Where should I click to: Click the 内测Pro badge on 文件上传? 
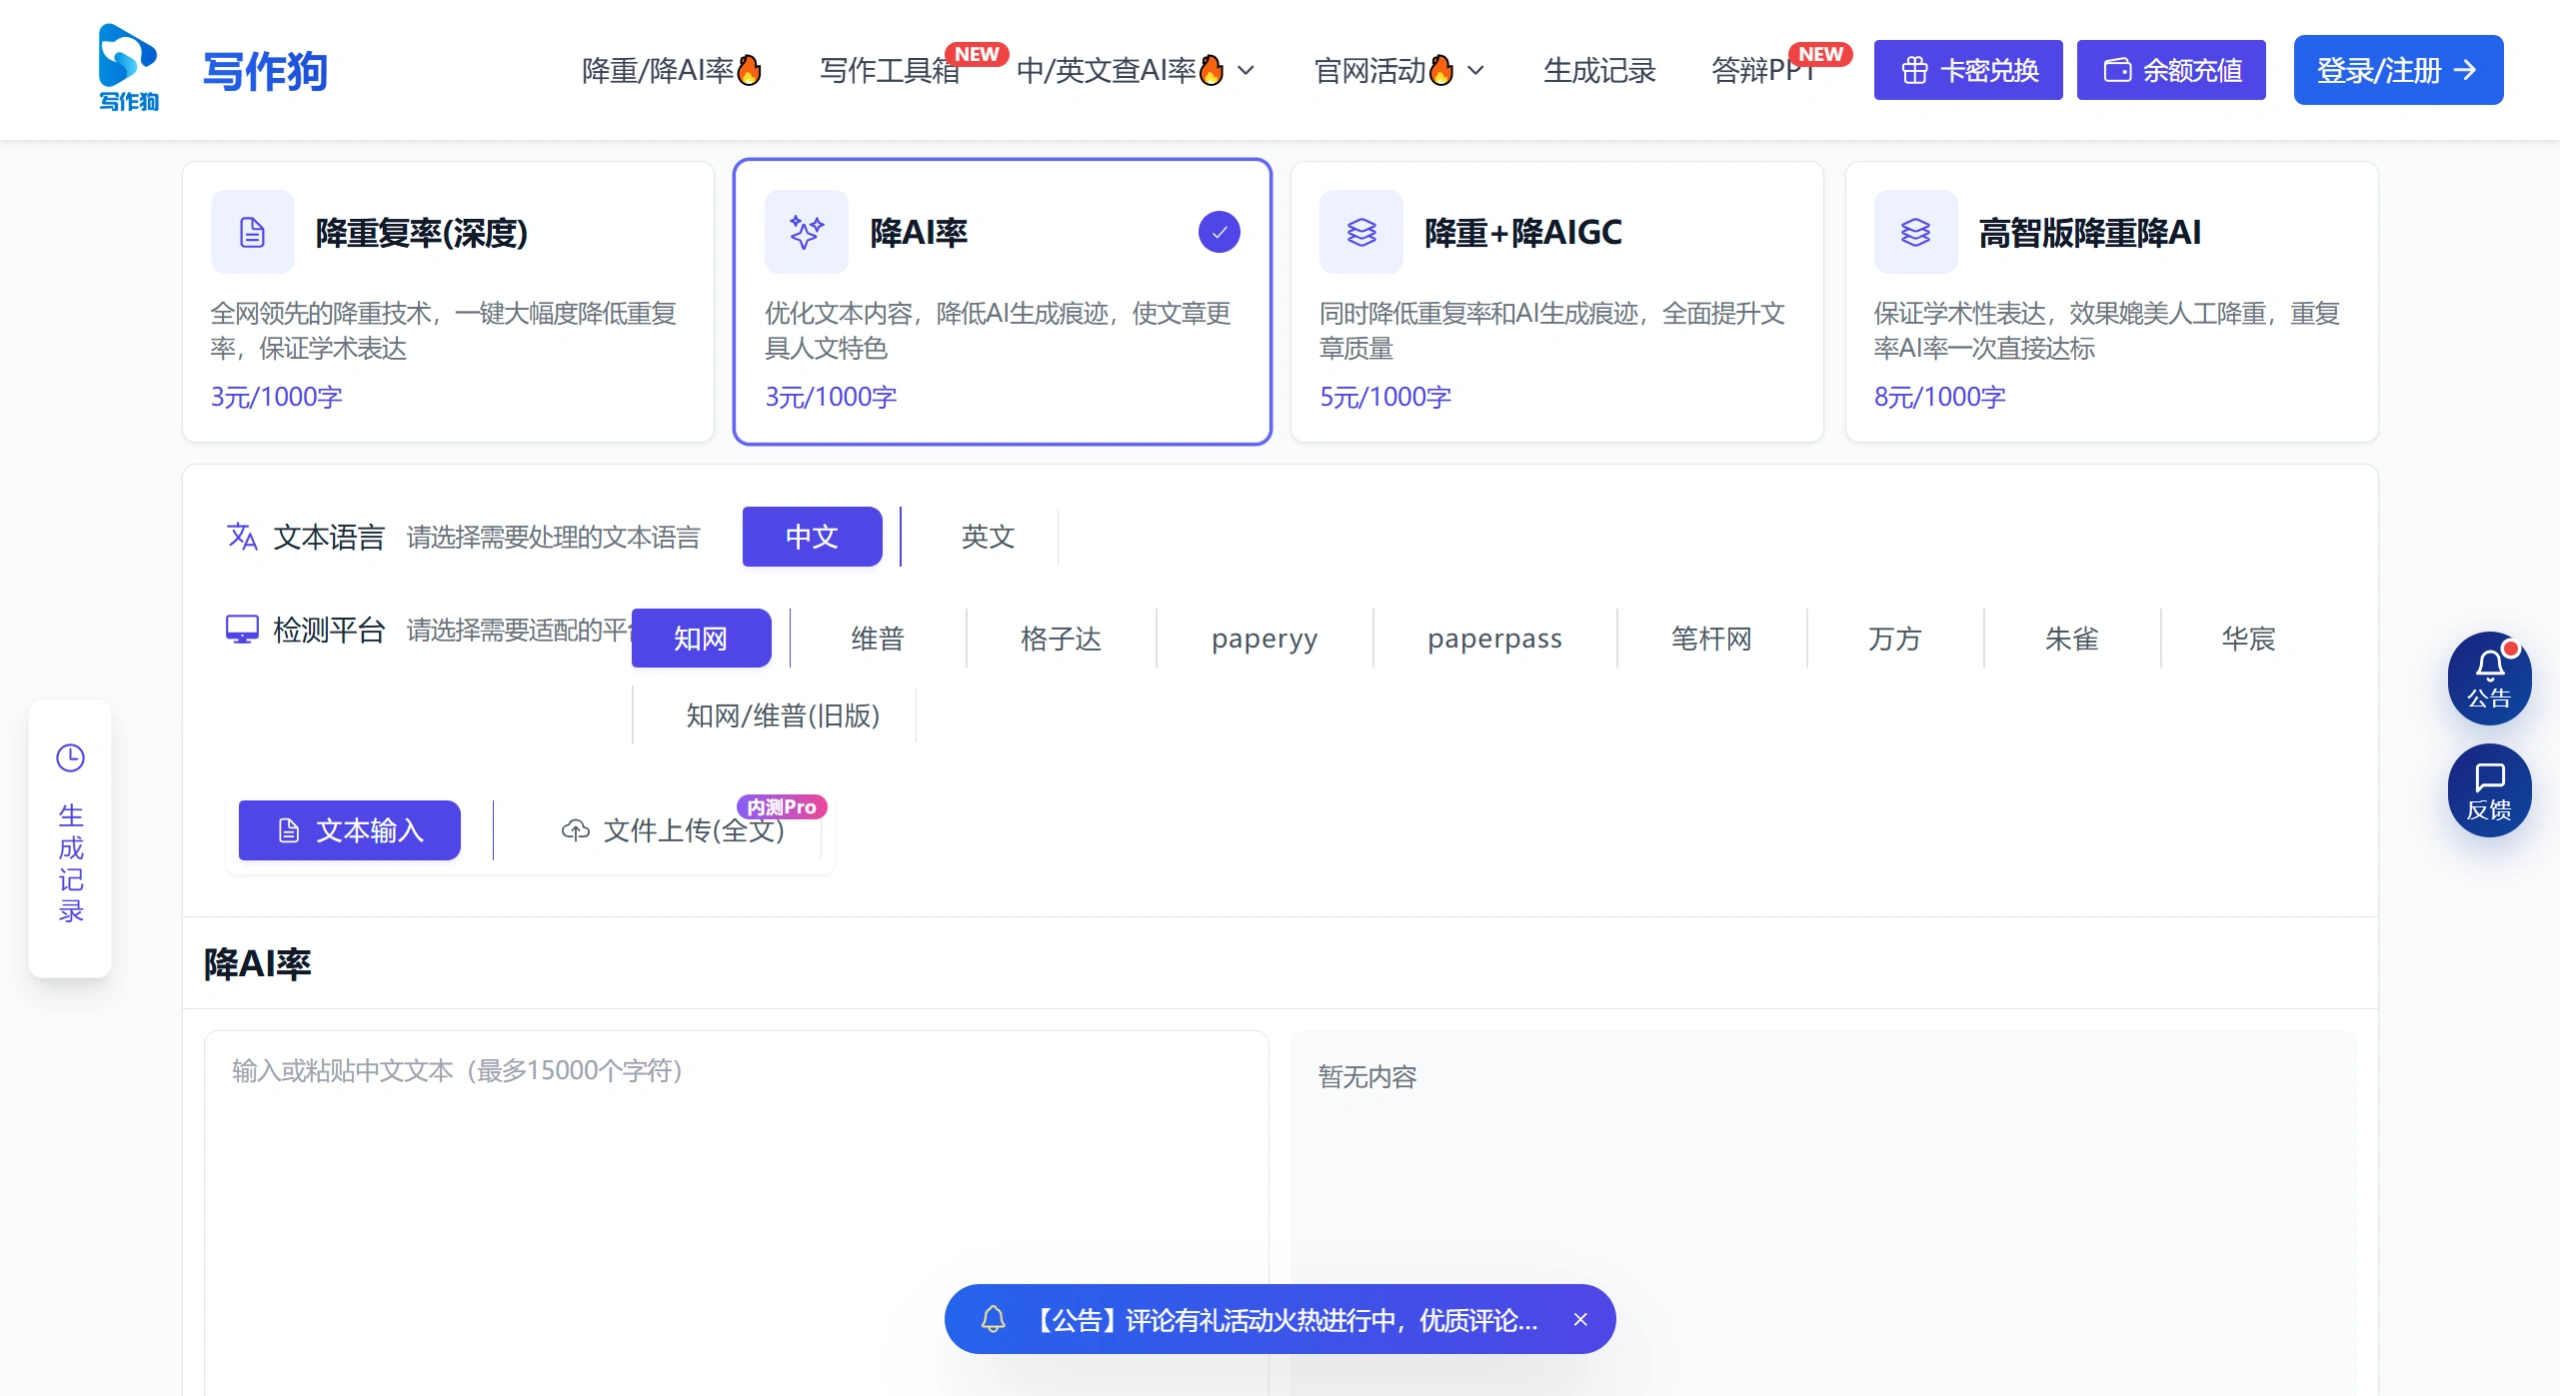782,807
